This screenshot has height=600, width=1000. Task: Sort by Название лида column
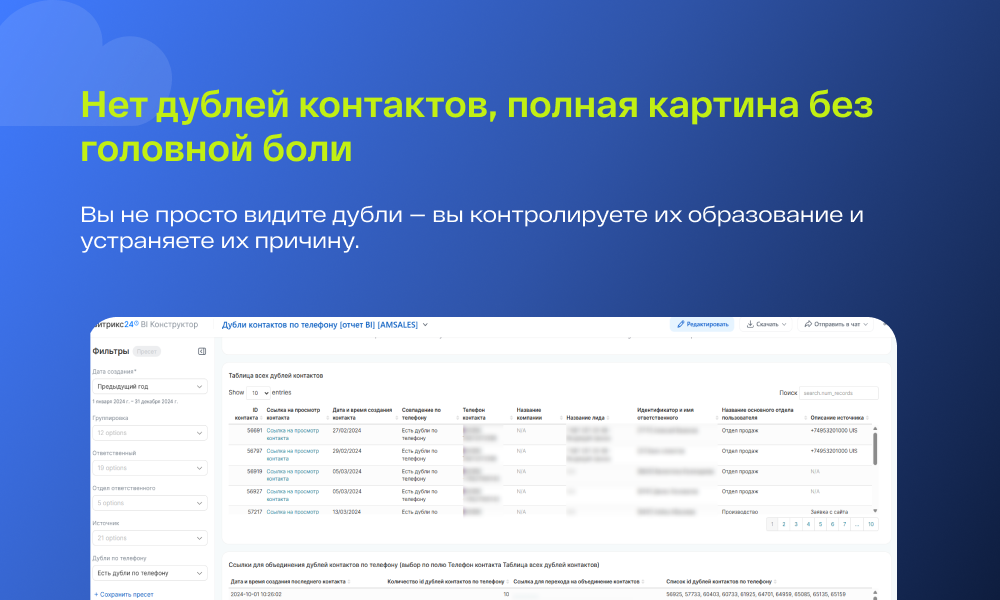pos(608,418)
